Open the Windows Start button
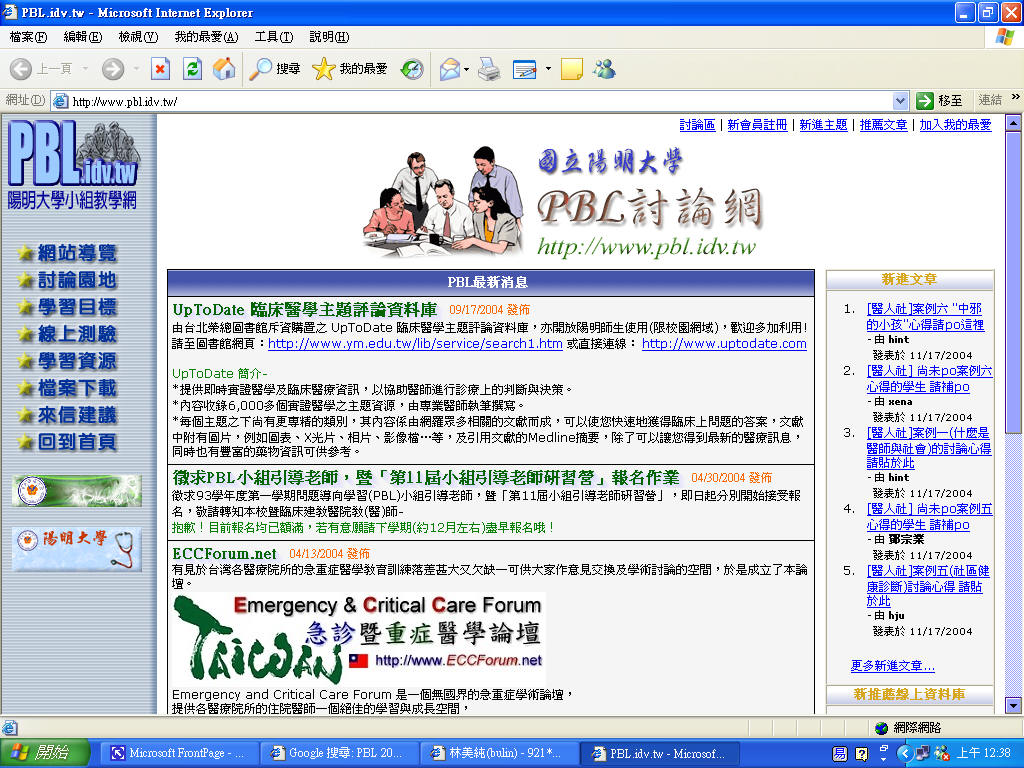 pos(44,753)
